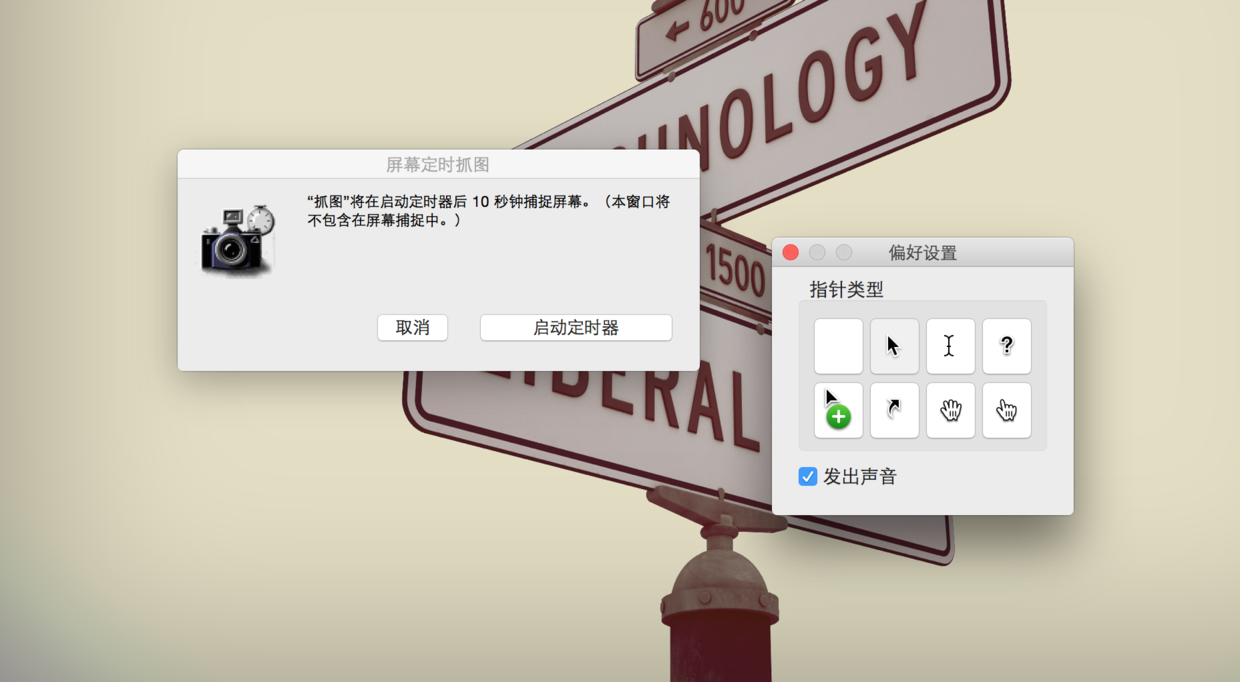Select the pointing finger pointer type

[x=1006, y=410]
